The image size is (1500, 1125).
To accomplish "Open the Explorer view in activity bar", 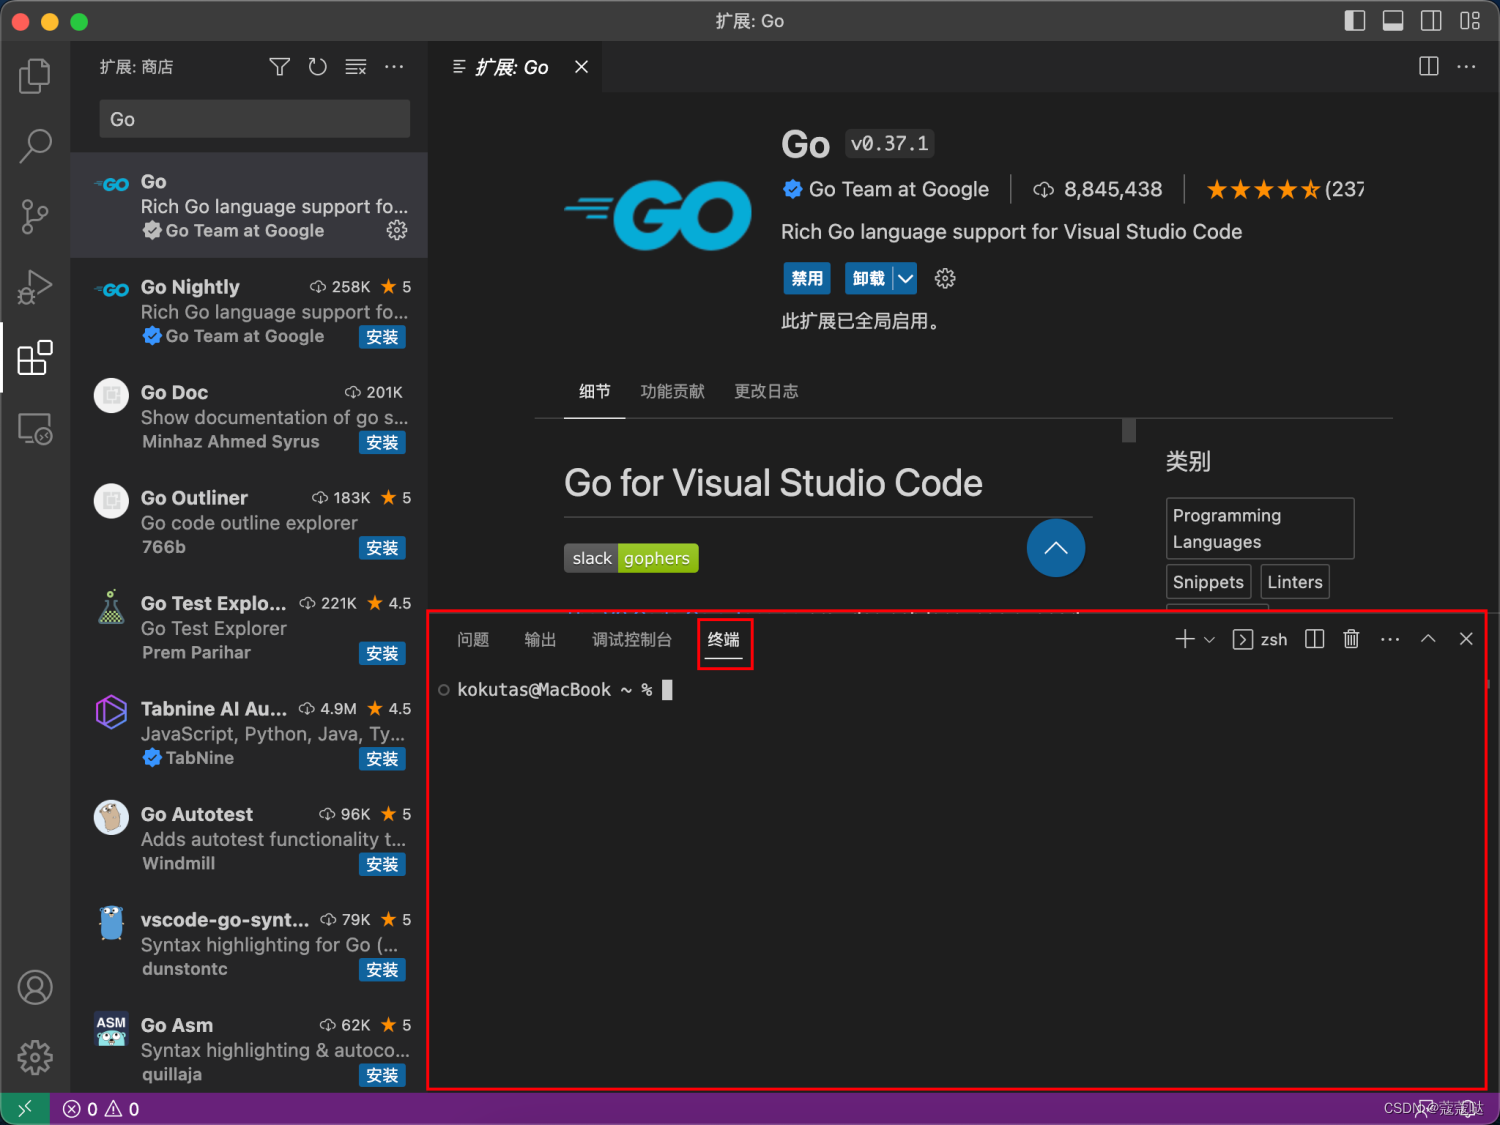I will click(x=35, y=76).
